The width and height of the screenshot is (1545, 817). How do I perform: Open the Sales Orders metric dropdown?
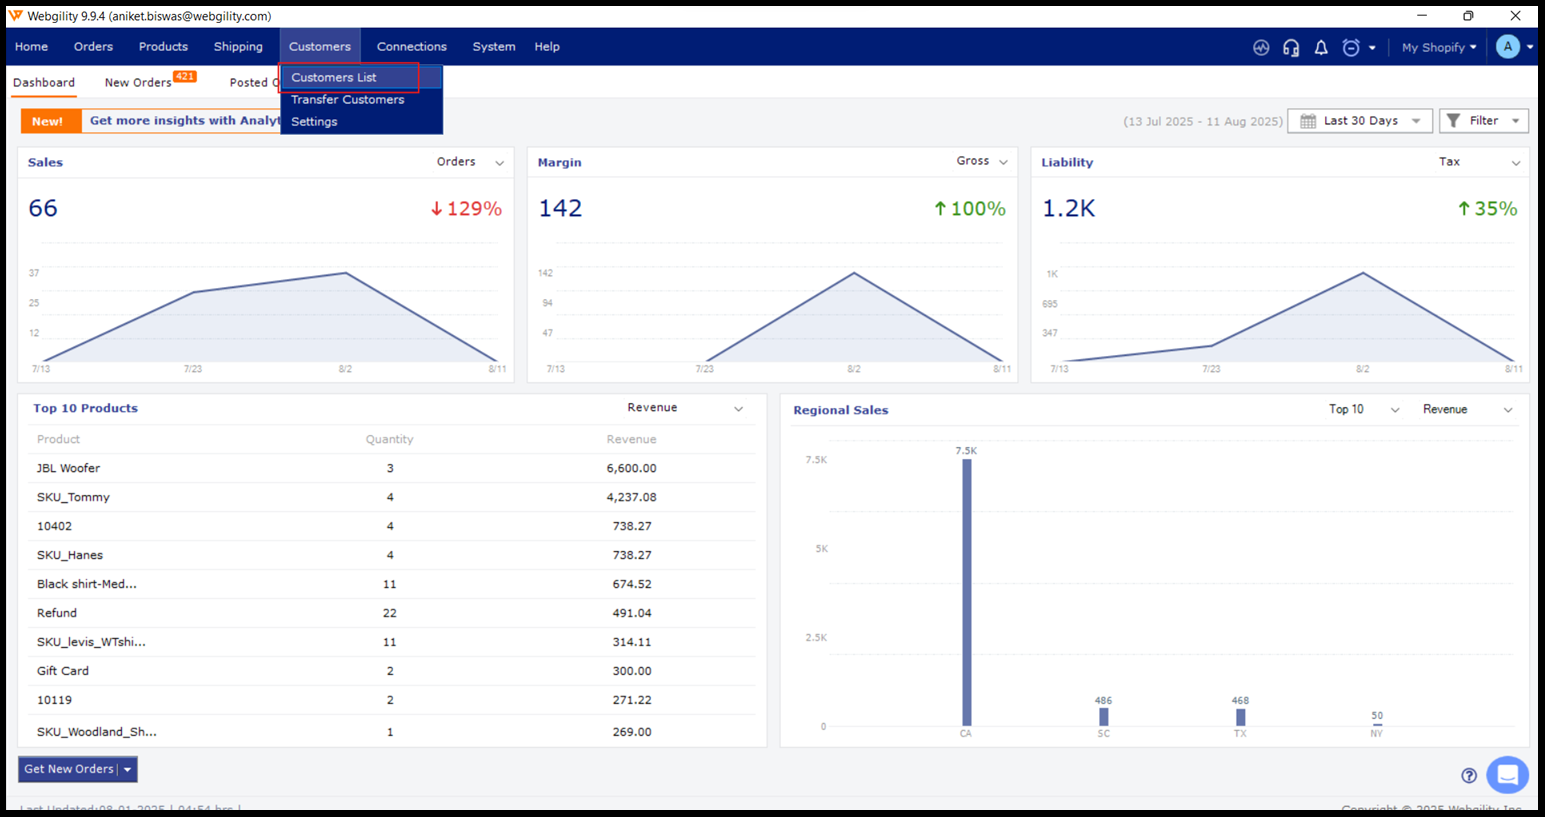470,162
